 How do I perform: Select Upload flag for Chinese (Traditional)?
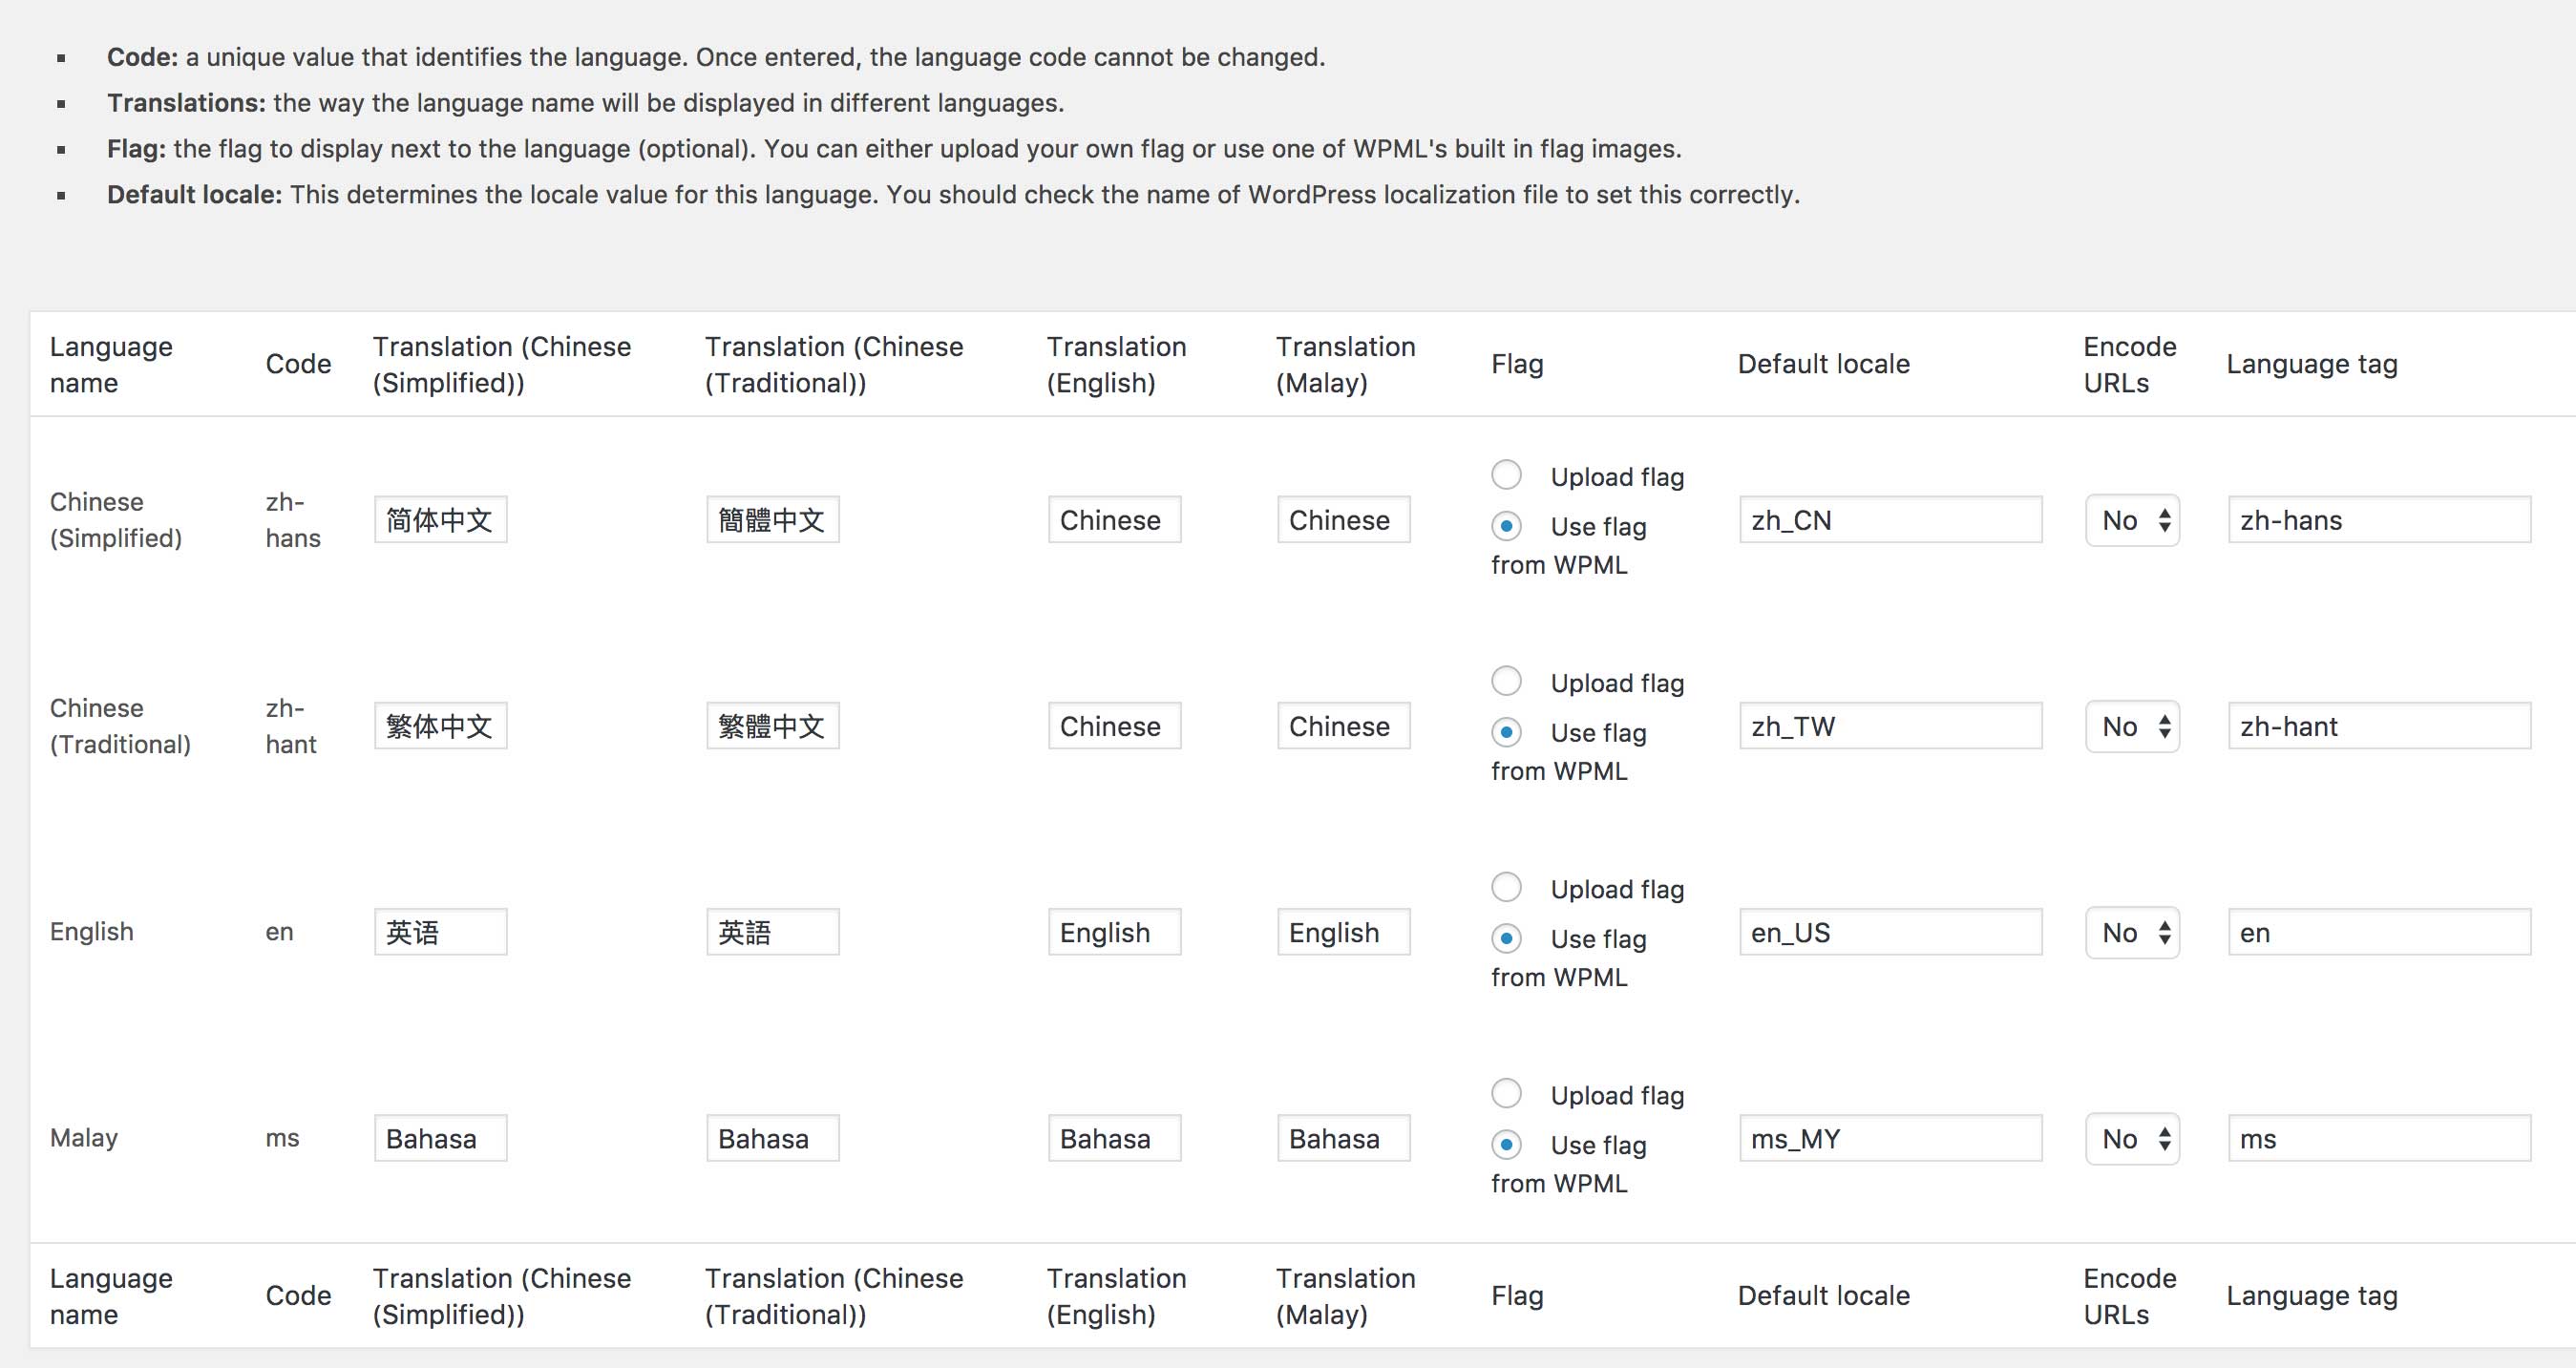1506,680
